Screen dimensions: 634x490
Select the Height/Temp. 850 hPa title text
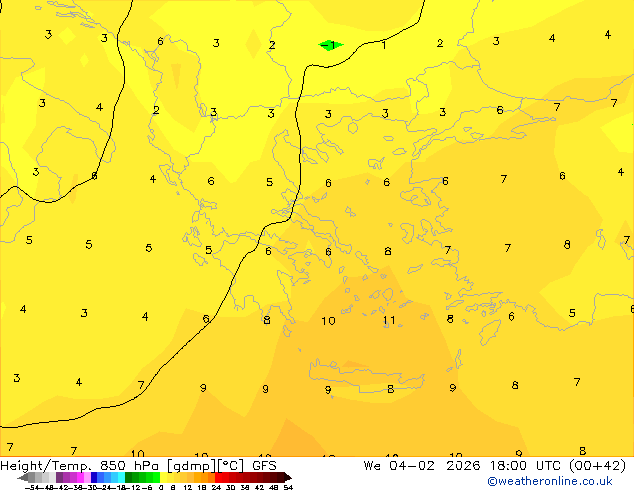tap(79, 466)
